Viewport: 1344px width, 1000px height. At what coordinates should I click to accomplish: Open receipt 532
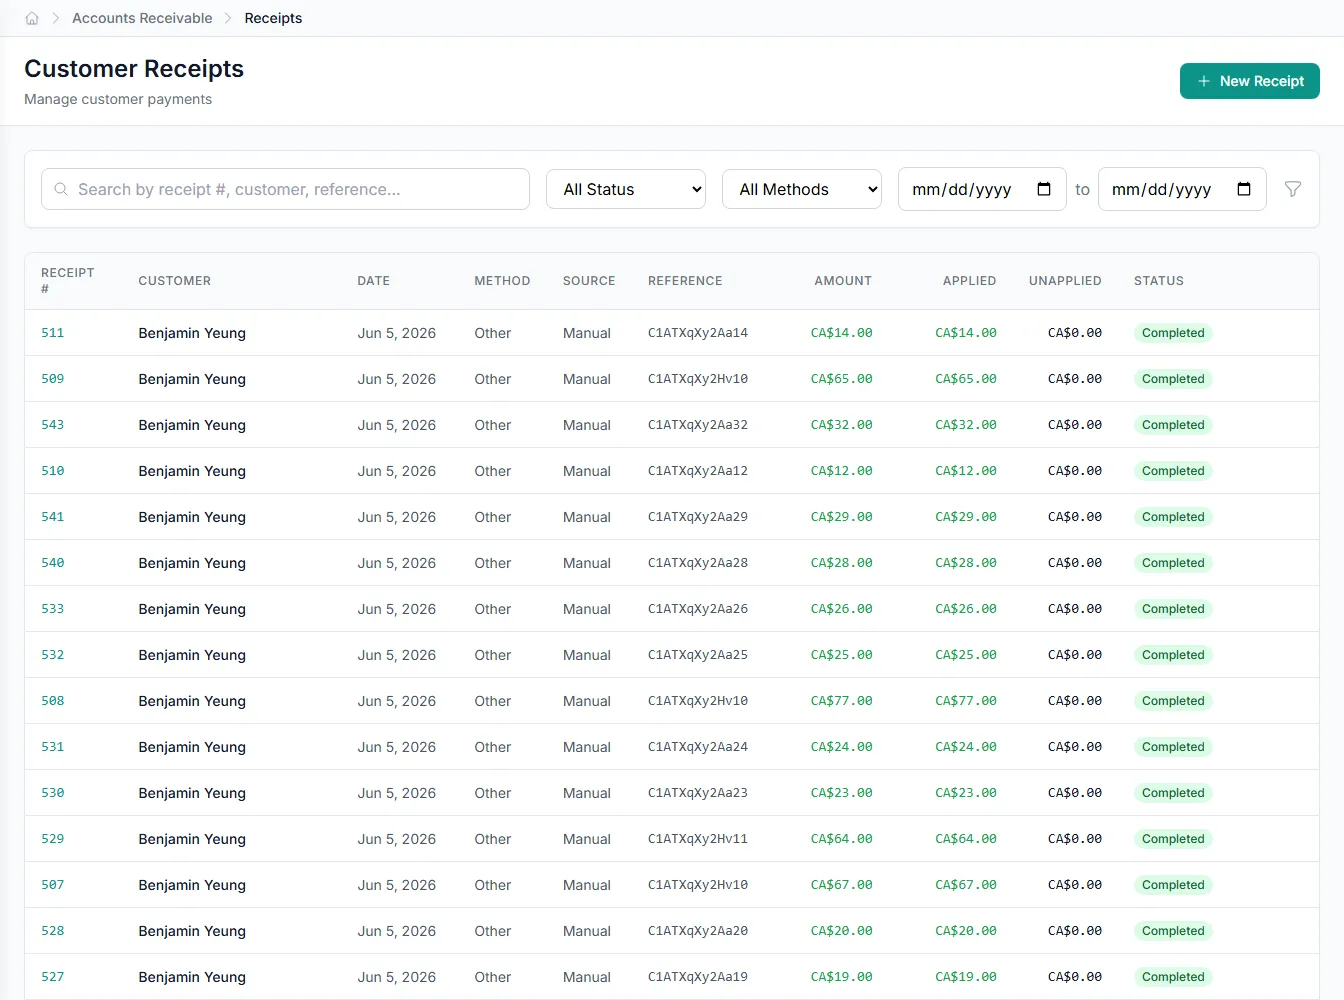pyautogui.click(x=53, y=655)
